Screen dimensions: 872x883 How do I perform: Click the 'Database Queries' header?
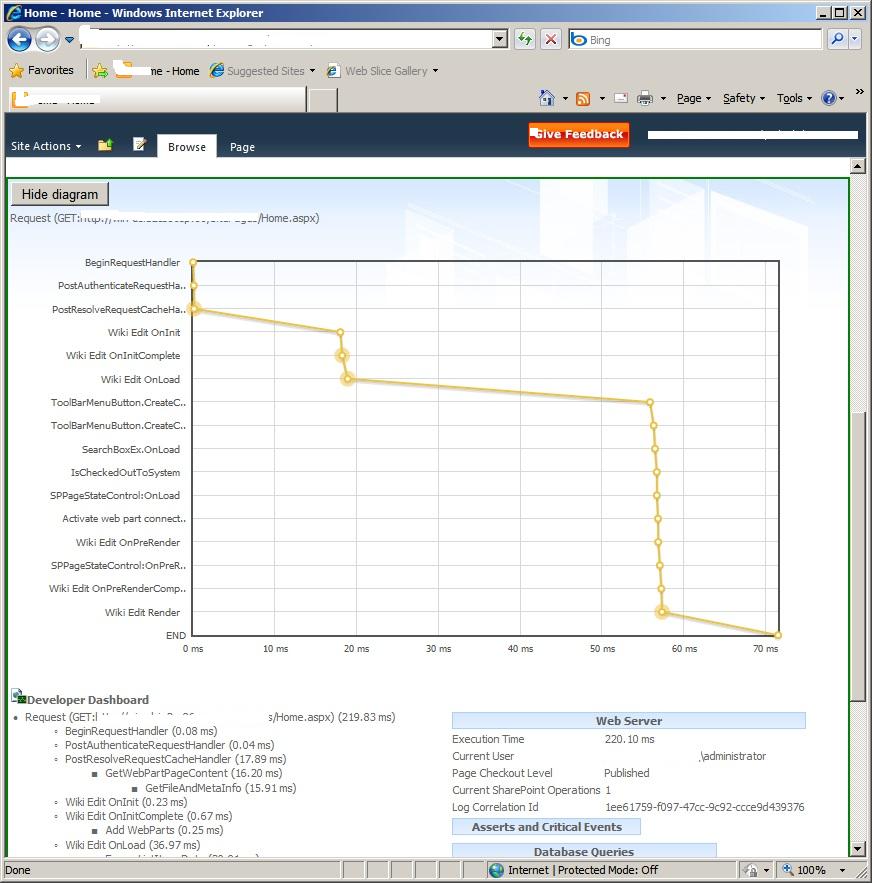pos(584,851)
